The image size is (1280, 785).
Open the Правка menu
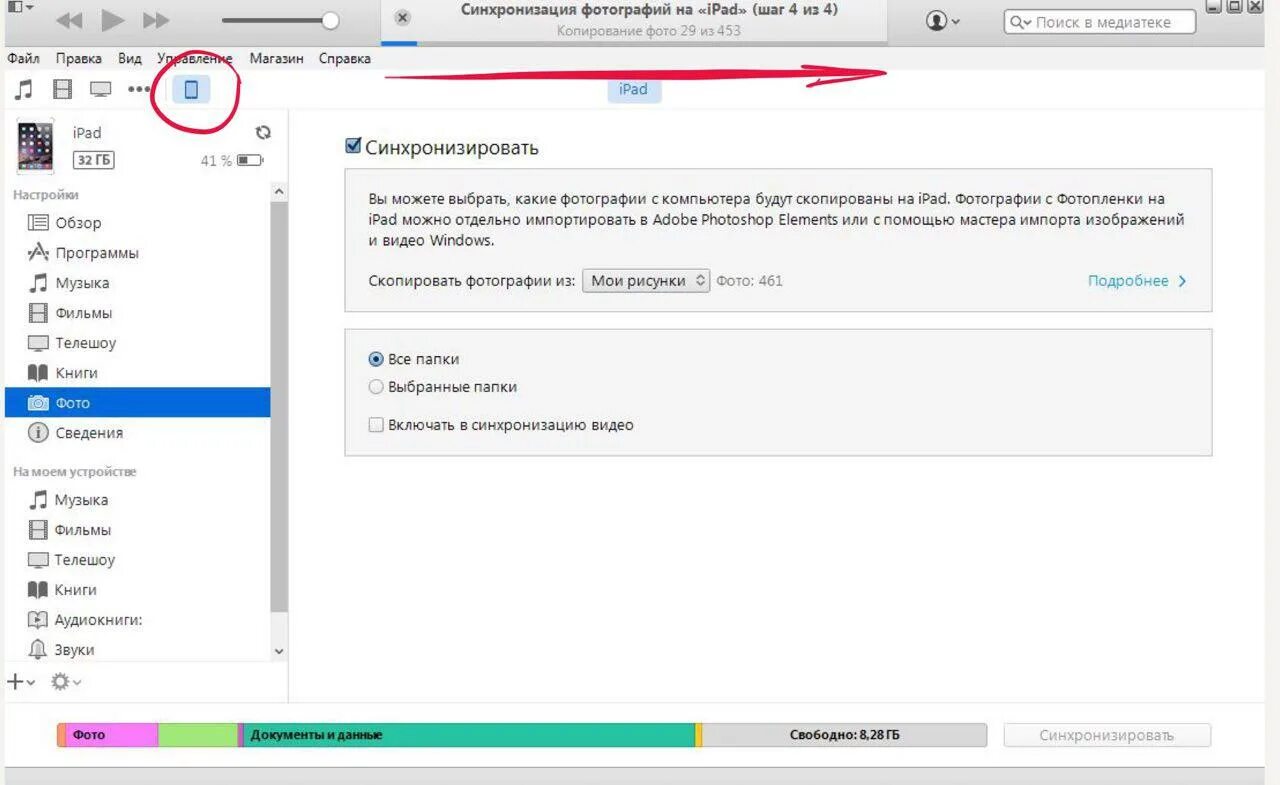click(x=79, y=58)
